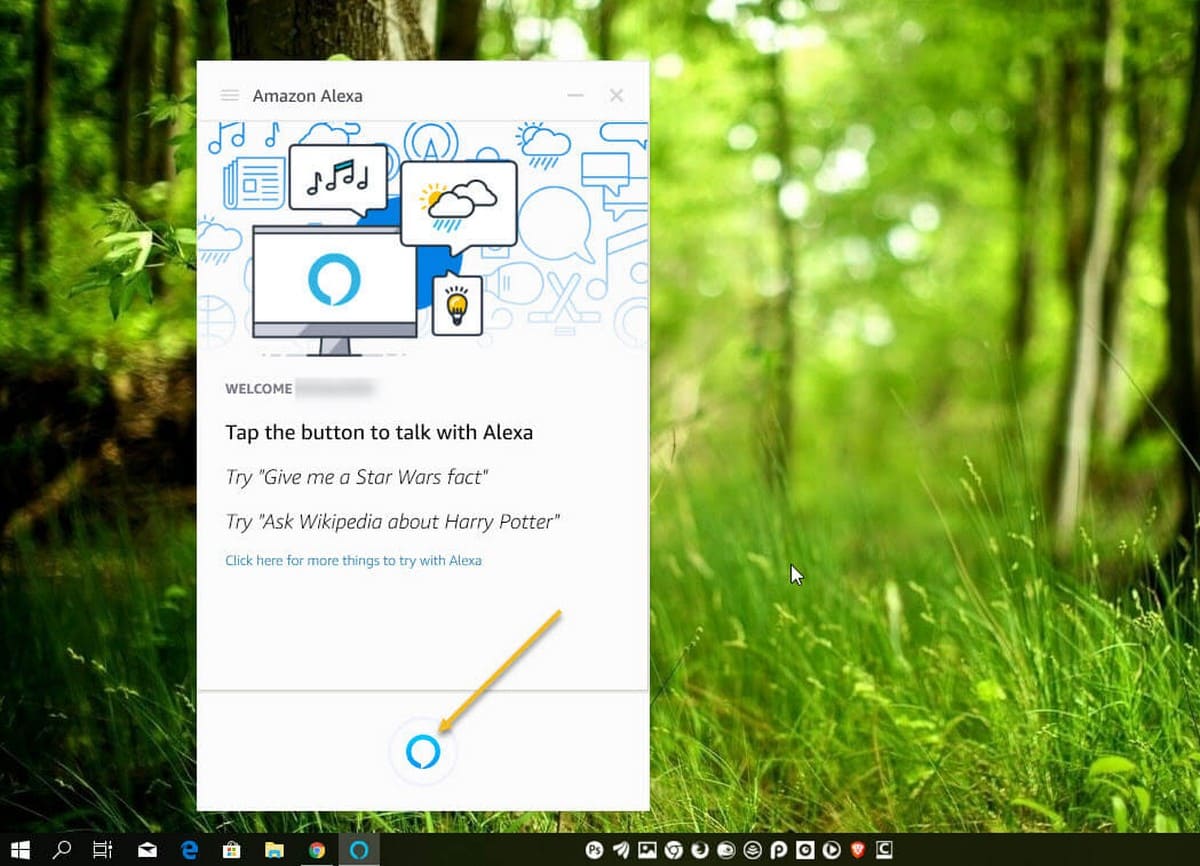Open the letter P dock icon
Viewport: 1200px width, 866px height.
click(x=778, y=850)
